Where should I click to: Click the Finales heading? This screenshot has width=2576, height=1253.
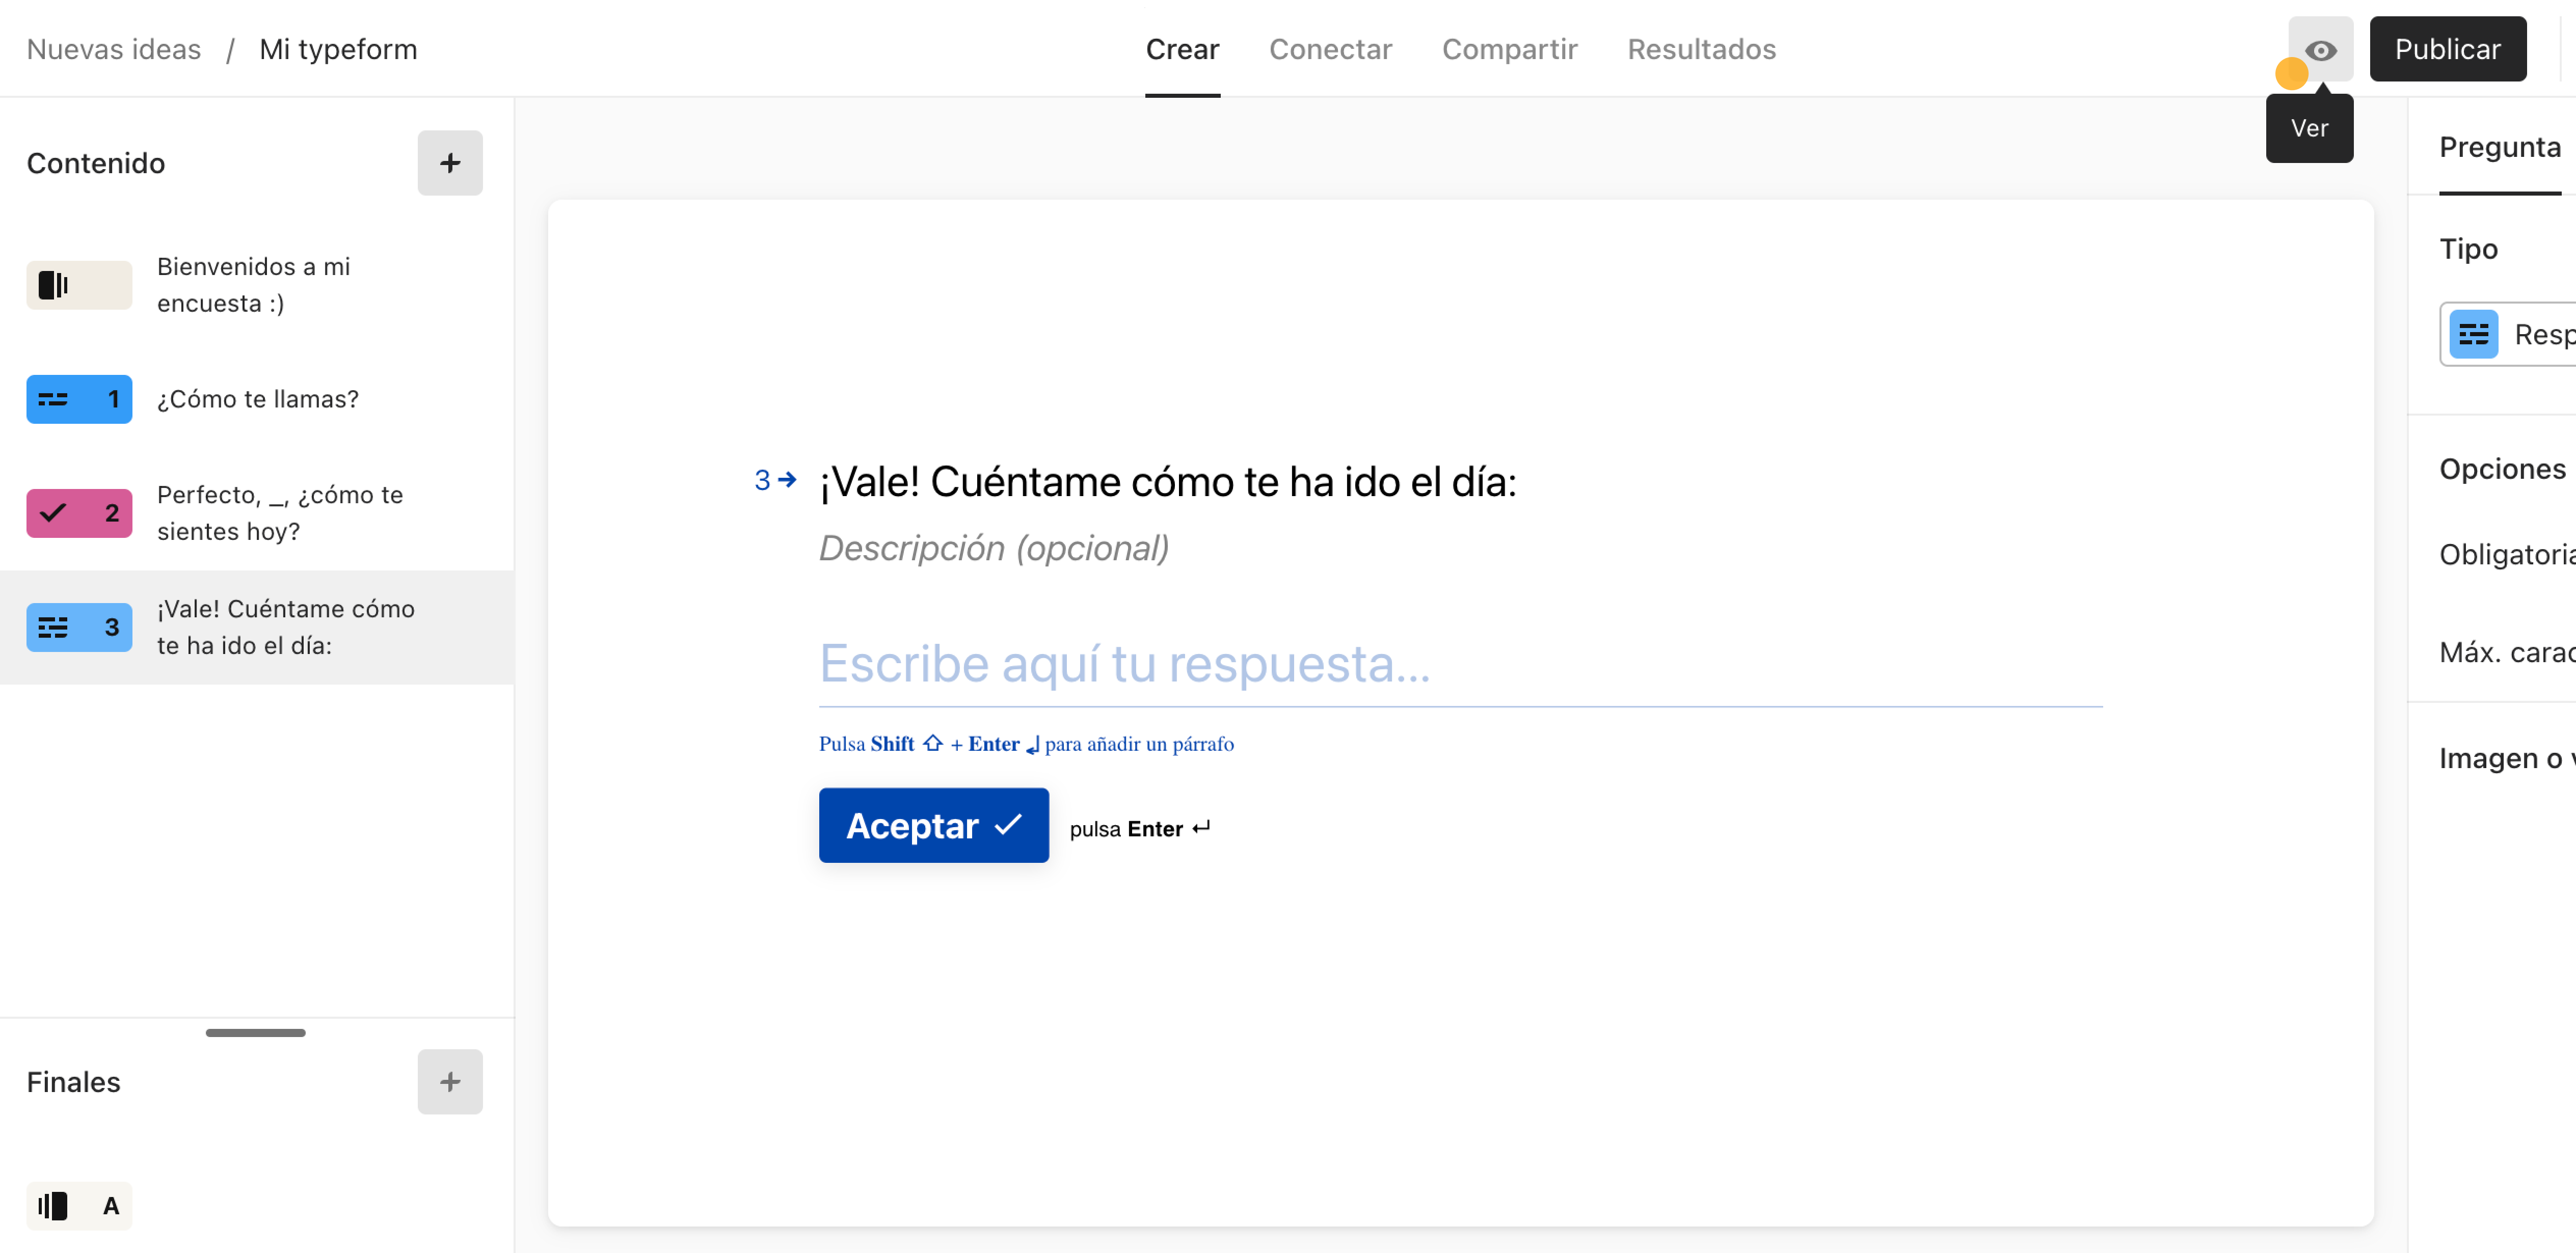(74, 1082)
